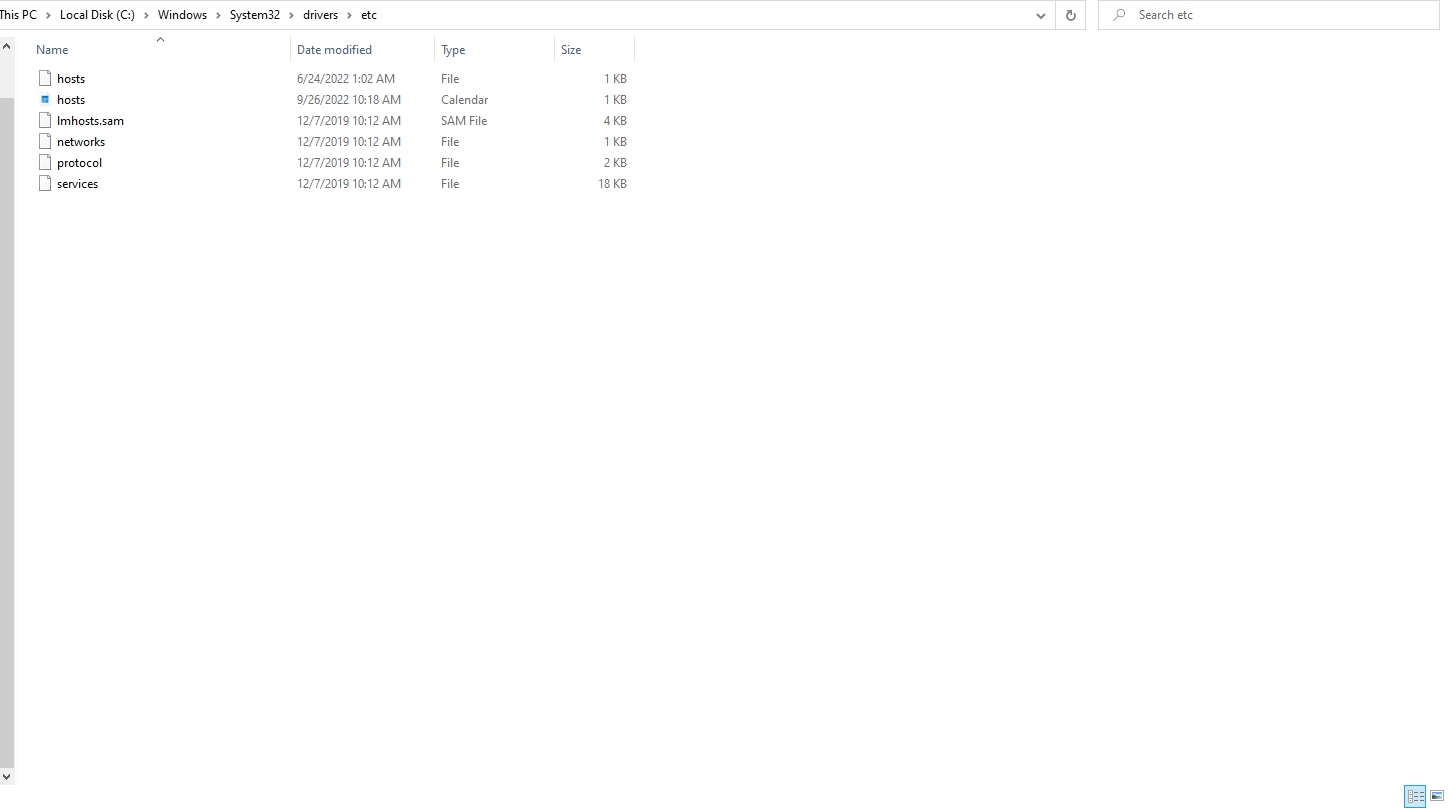Select the services file icon
Image resolution: width=1452 pixels, height=808 pixels.
[45, 184]
